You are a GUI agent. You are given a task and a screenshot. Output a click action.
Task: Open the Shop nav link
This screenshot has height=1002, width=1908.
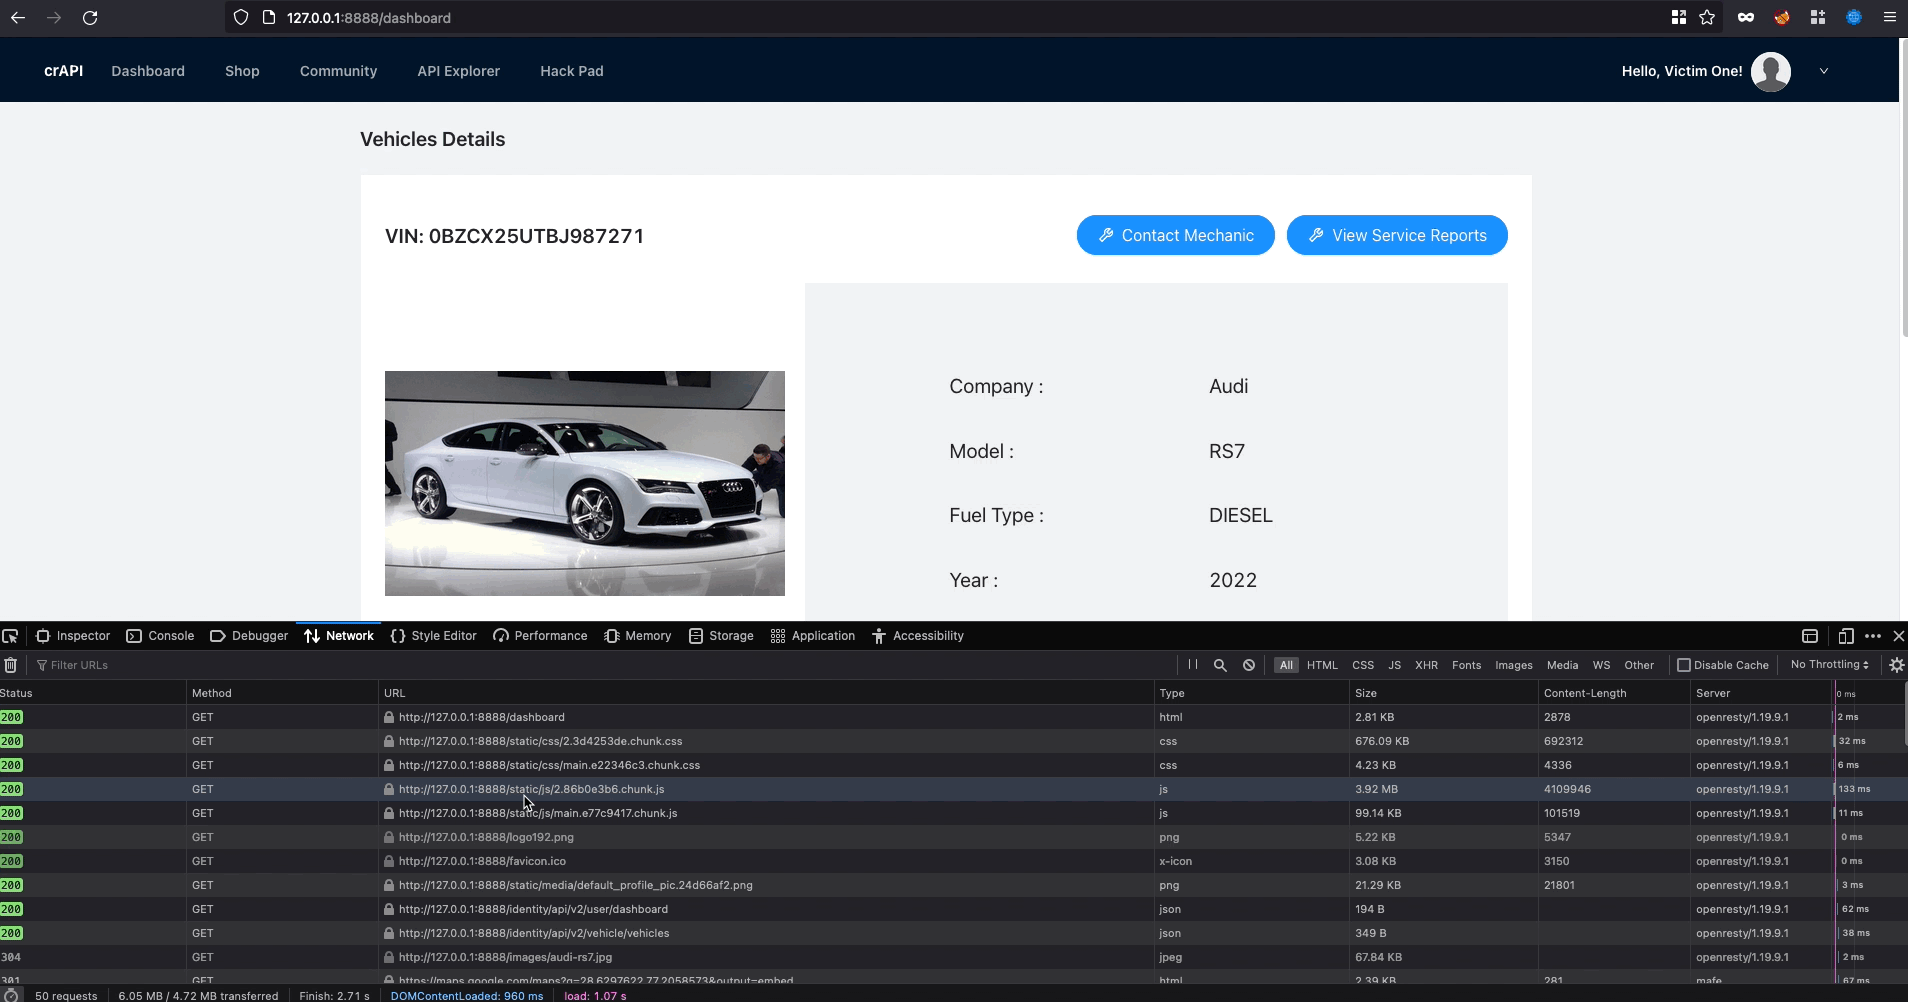point(242,71)
